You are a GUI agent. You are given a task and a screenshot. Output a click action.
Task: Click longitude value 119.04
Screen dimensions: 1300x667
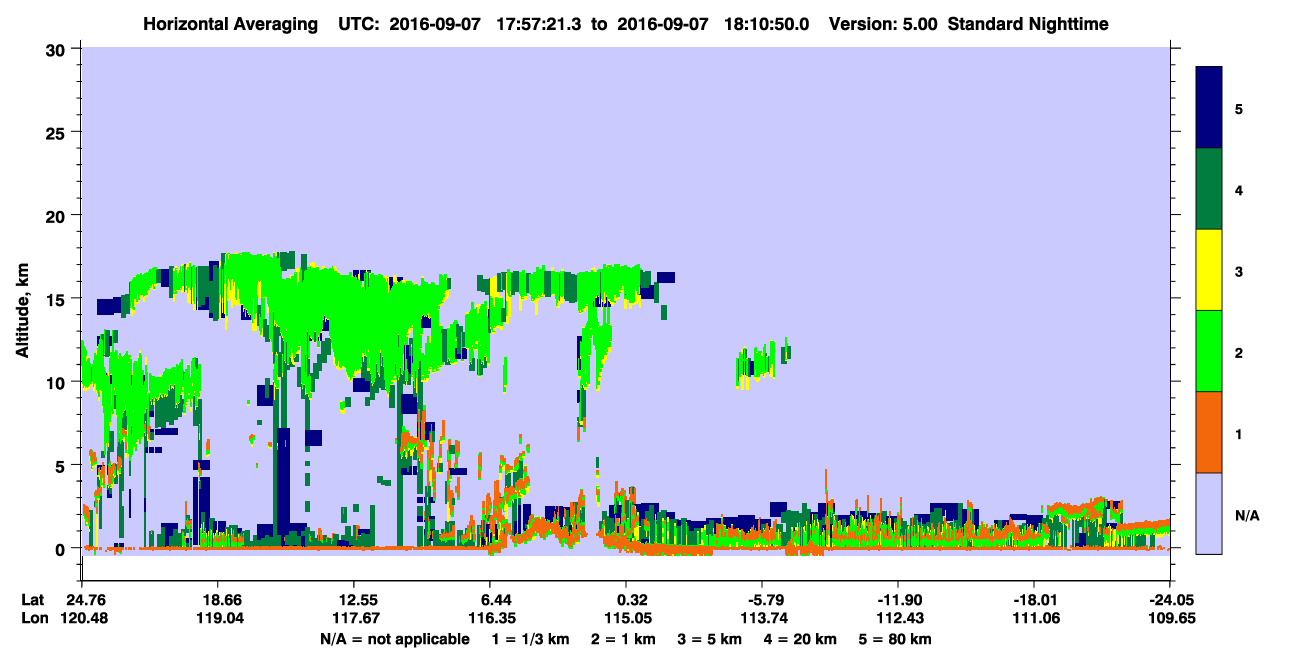218,619
